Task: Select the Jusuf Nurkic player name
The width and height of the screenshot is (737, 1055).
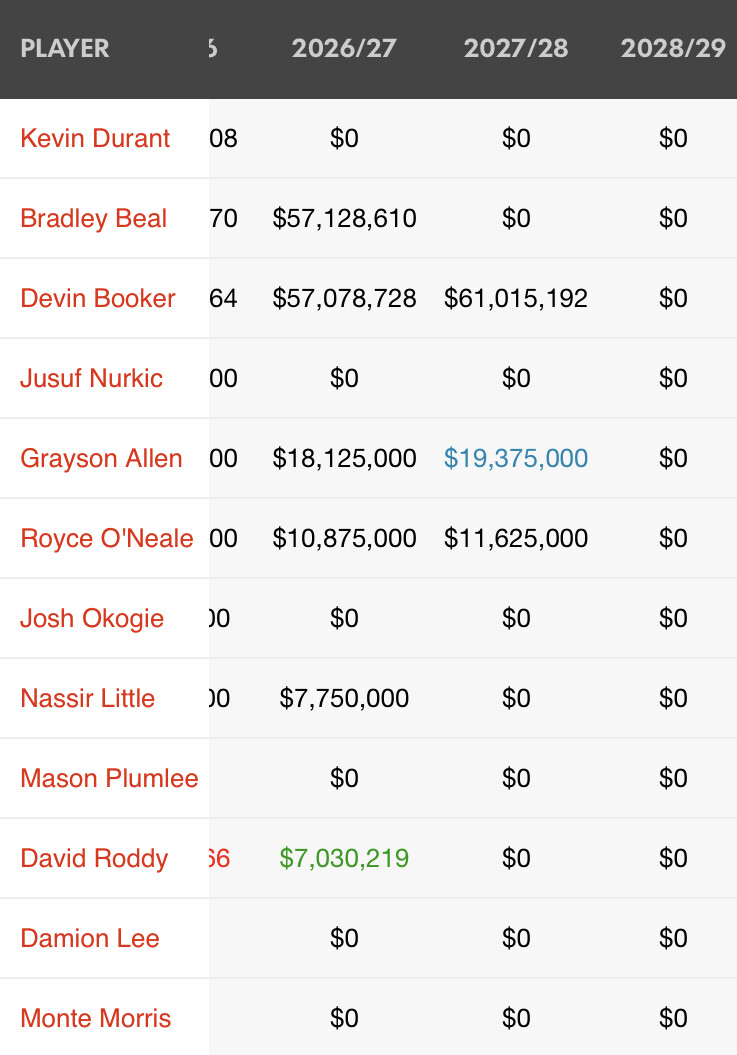Action: click(91, 378)
